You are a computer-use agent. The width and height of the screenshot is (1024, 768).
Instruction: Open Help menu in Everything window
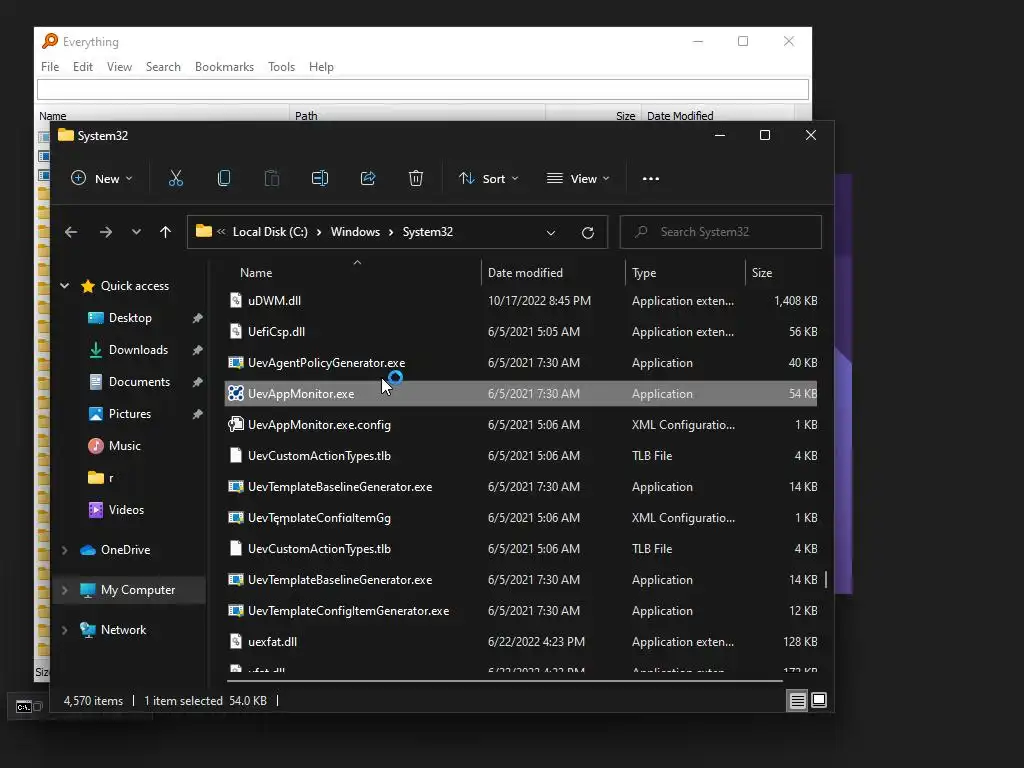pos(321,67)
